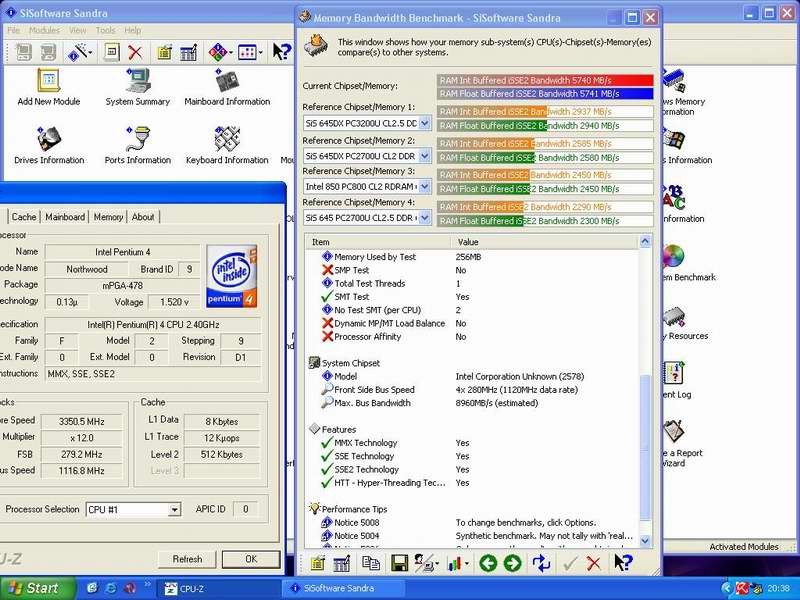This screenshot has height=600, width=800.
Task: Select the SMP Test row
Action: pyautogui.click(x=471, y=270)
